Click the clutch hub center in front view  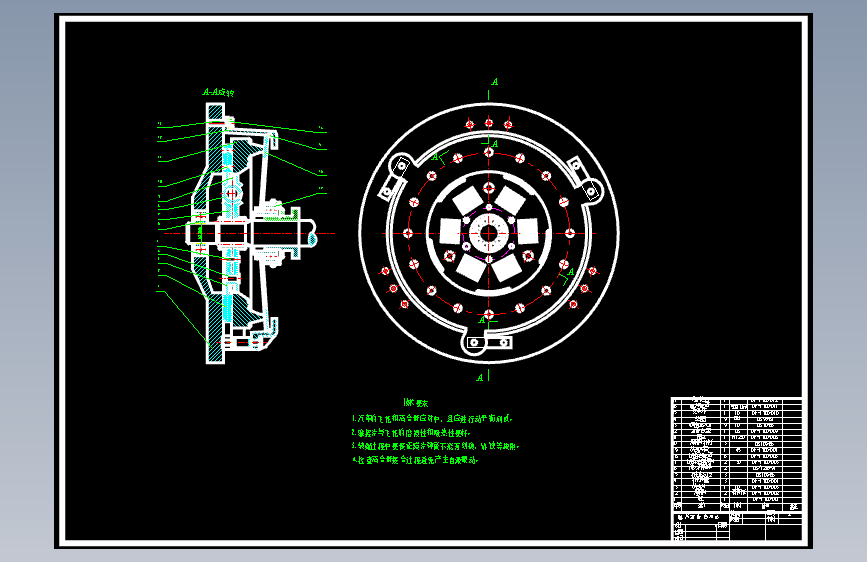tap(489, 233)
